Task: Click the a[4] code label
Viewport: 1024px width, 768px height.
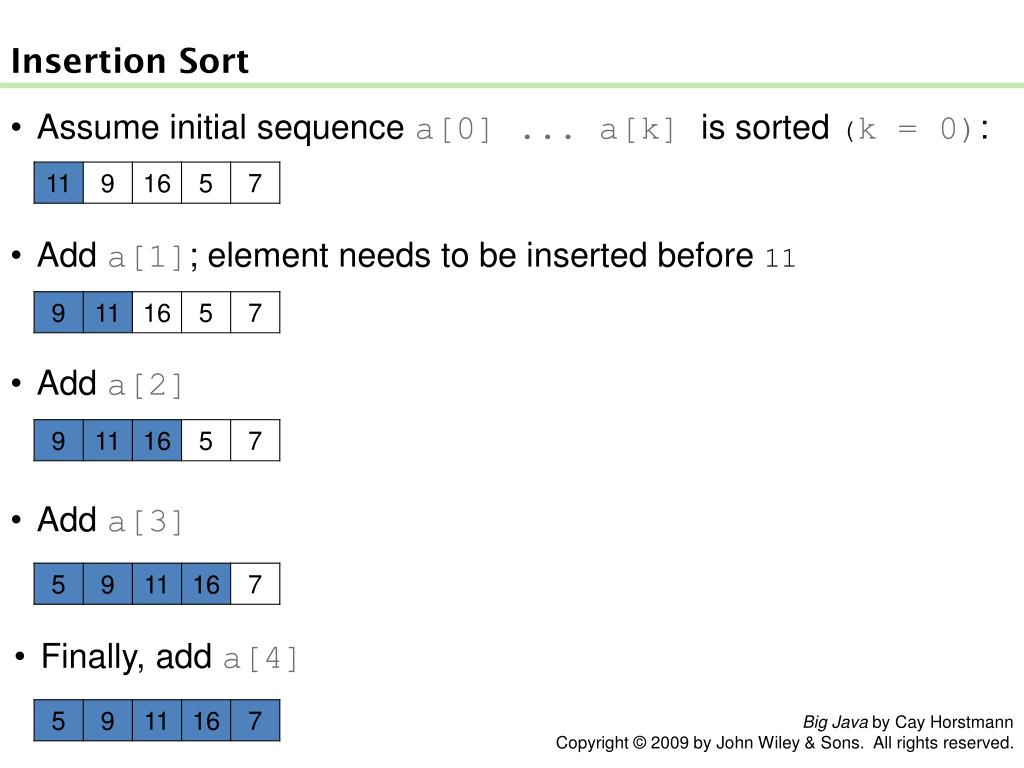Action: point(260,658)
